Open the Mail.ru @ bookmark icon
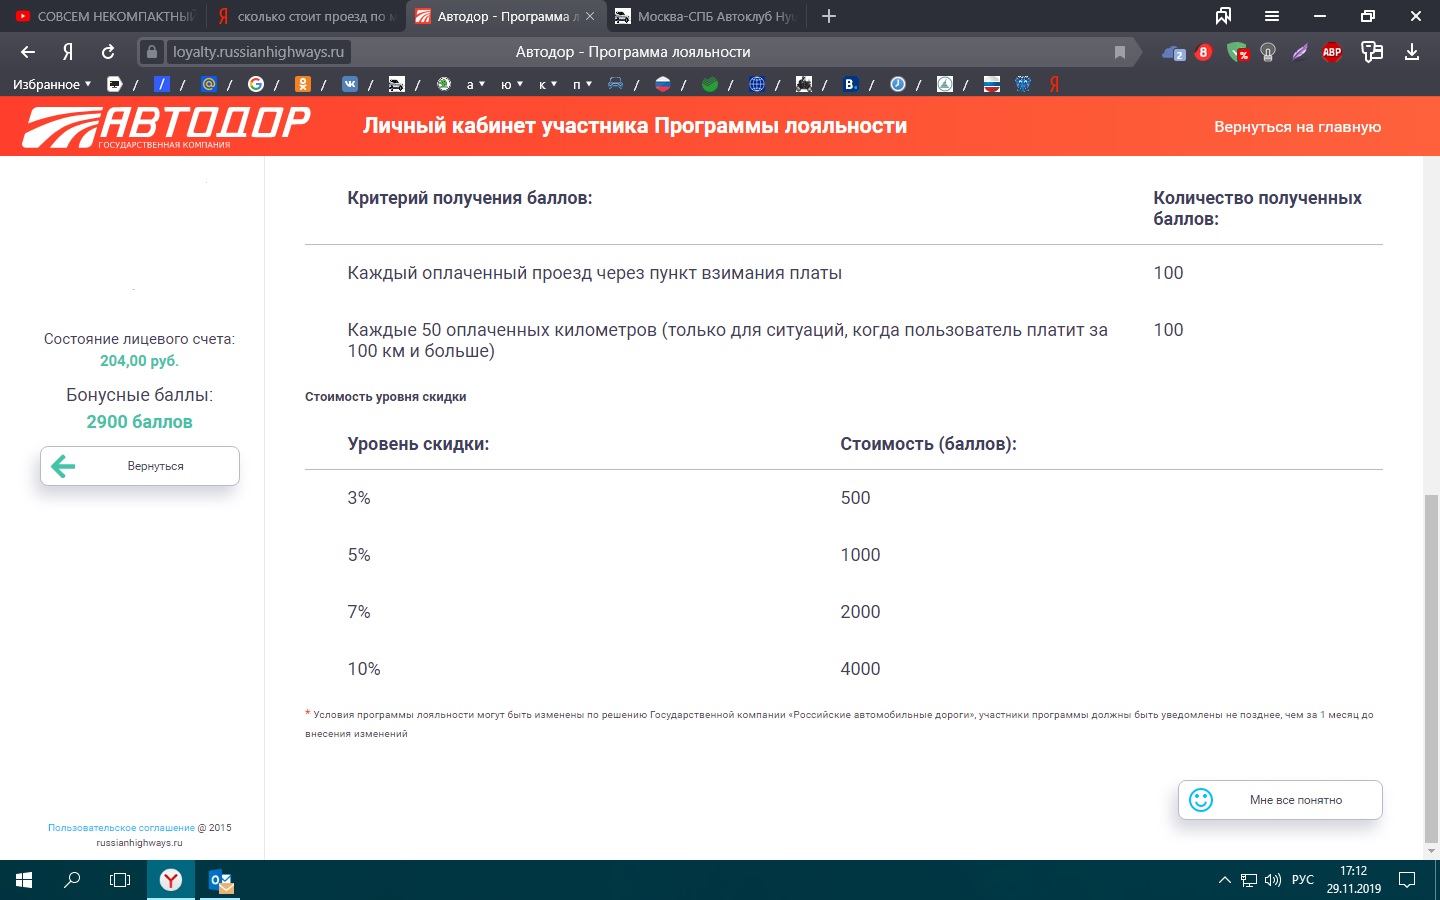Screen dimensions: 1440x900 point(209,84)
